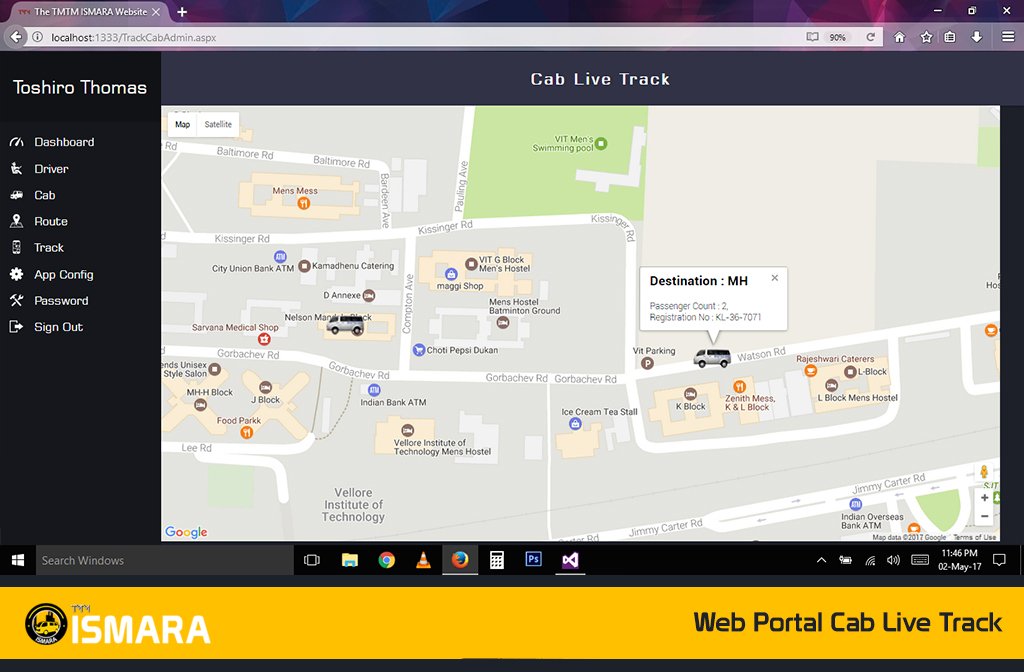Screen dimensions: 1024x672
Task: Bookmark page with the star icon
Action: (x=926, y=37)
